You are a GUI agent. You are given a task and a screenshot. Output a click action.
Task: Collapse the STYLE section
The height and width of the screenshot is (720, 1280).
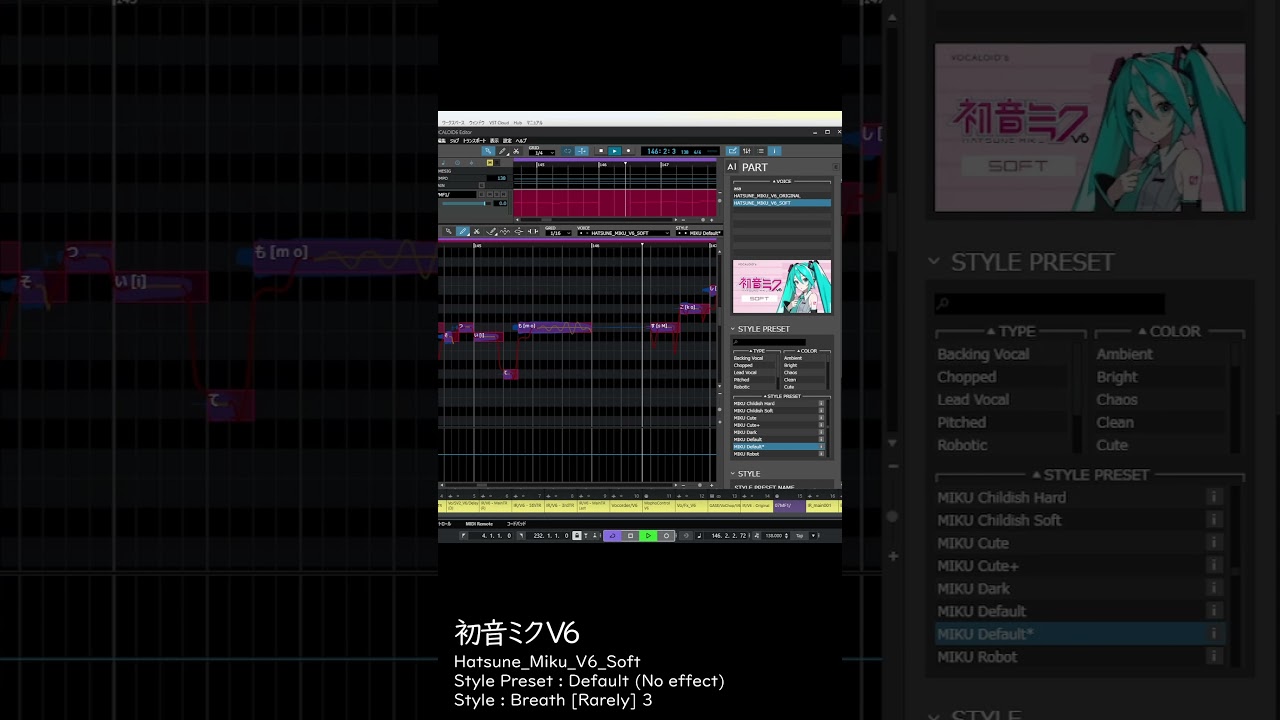732,474
